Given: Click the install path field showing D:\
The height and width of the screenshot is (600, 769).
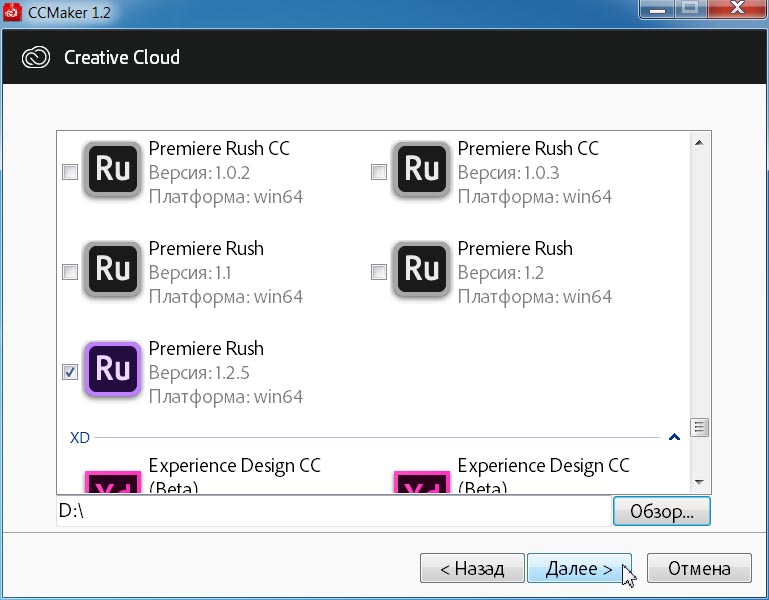Looking at the screenshot, I should 334,511.
